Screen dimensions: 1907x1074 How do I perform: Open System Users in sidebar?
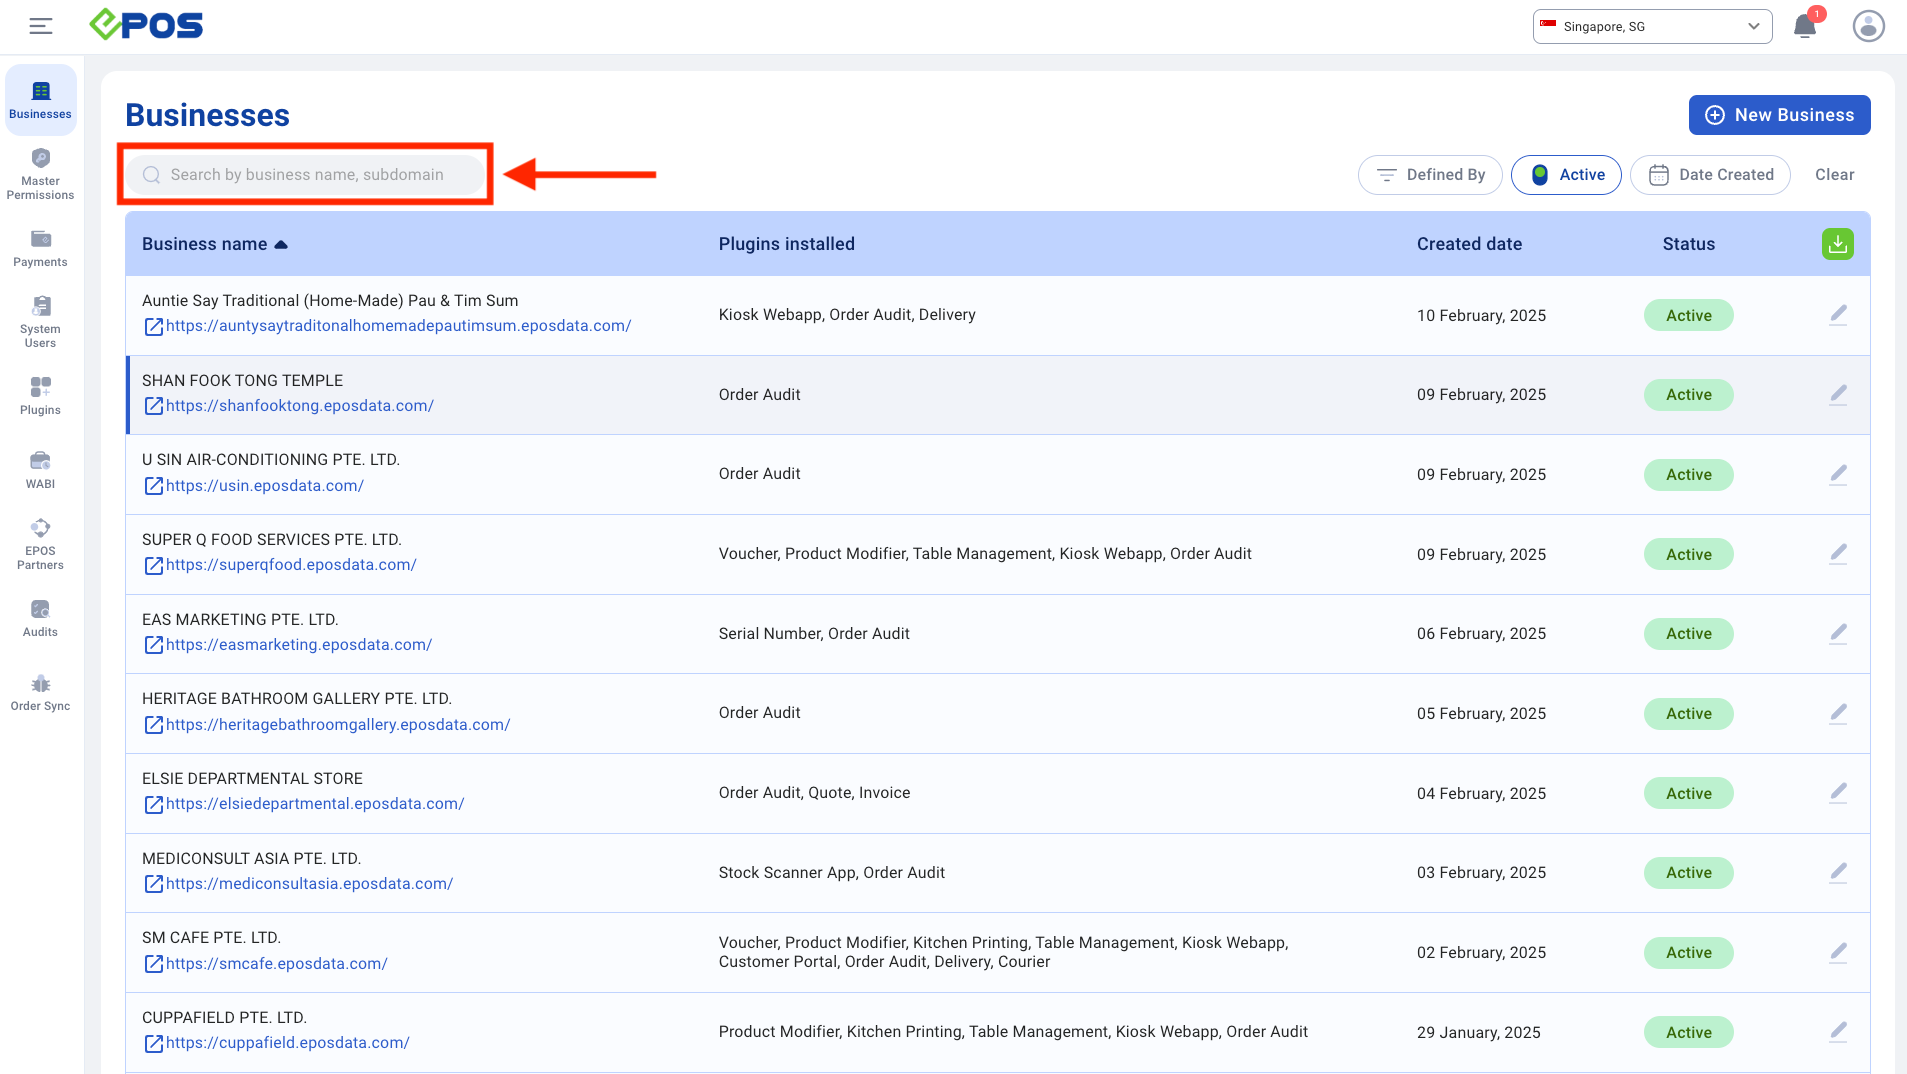pos(40,322)
